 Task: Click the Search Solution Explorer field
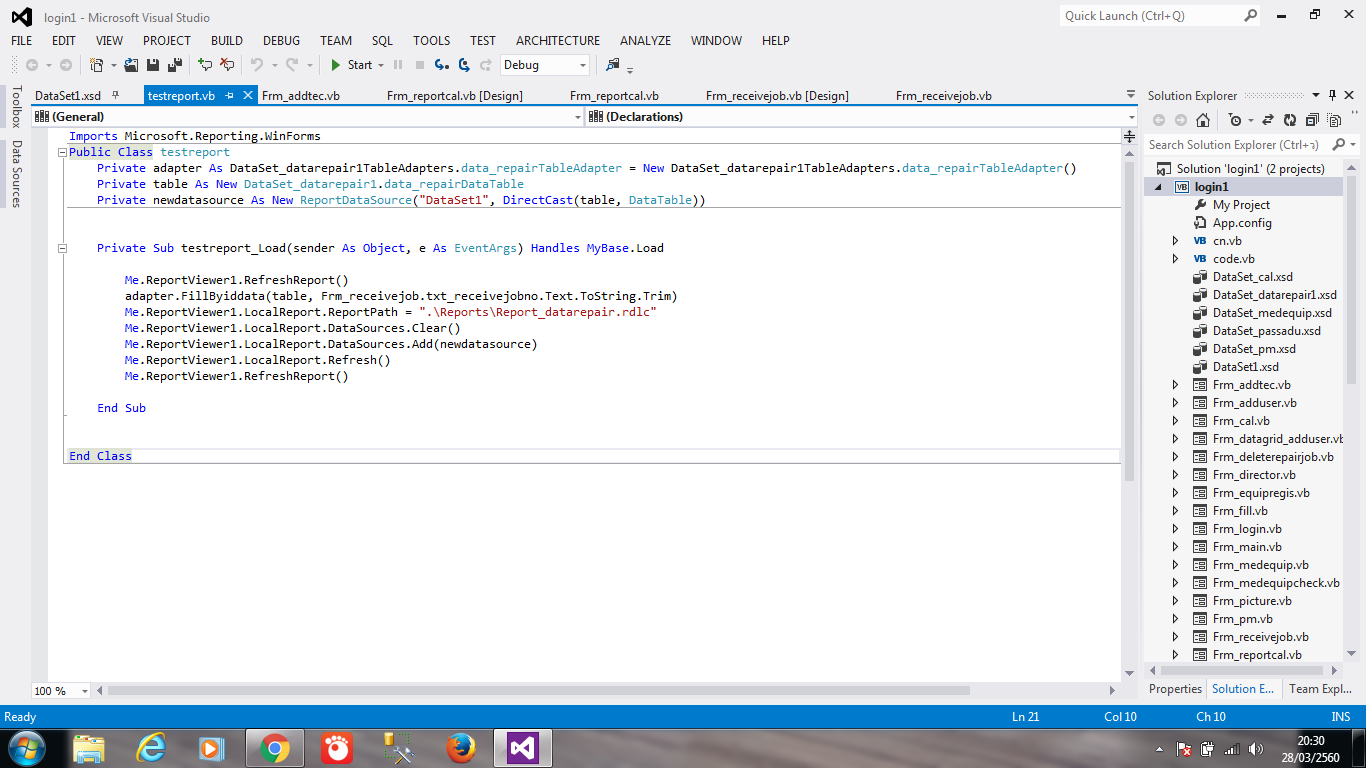pyautogui.click(x=1238, y=145)
